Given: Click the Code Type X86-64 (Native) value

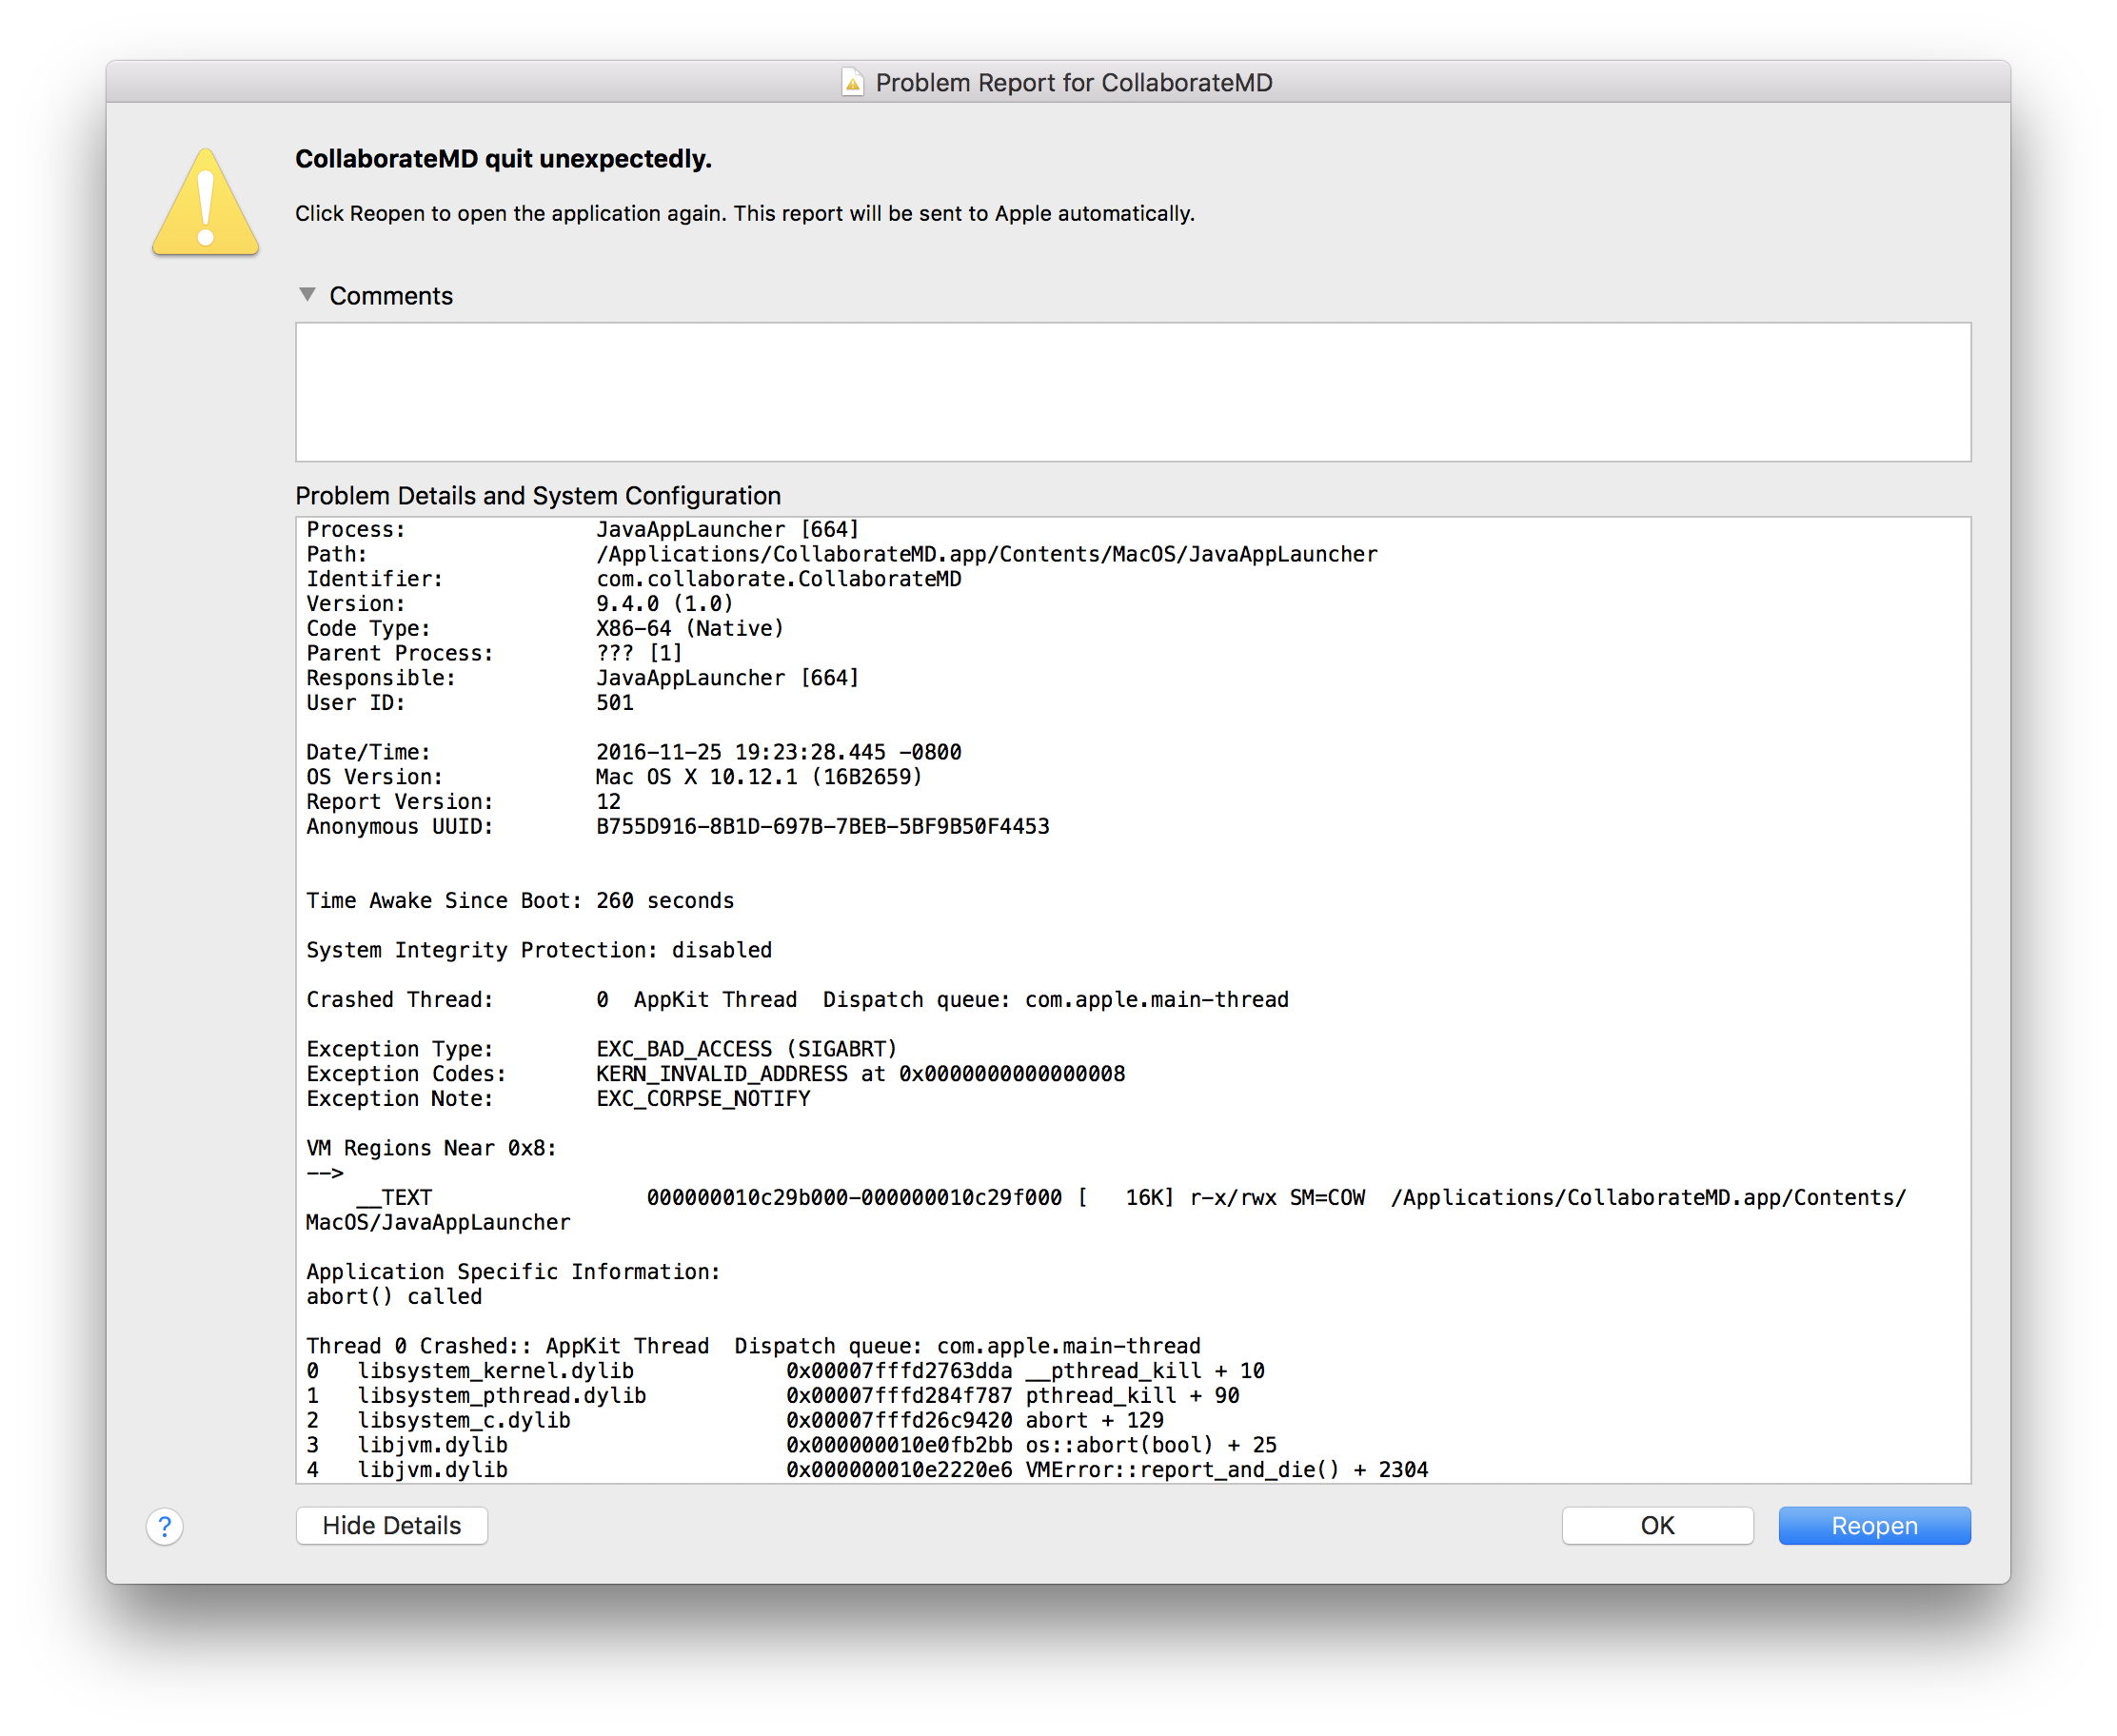Looking at the screenshot, I should [690, 629].
